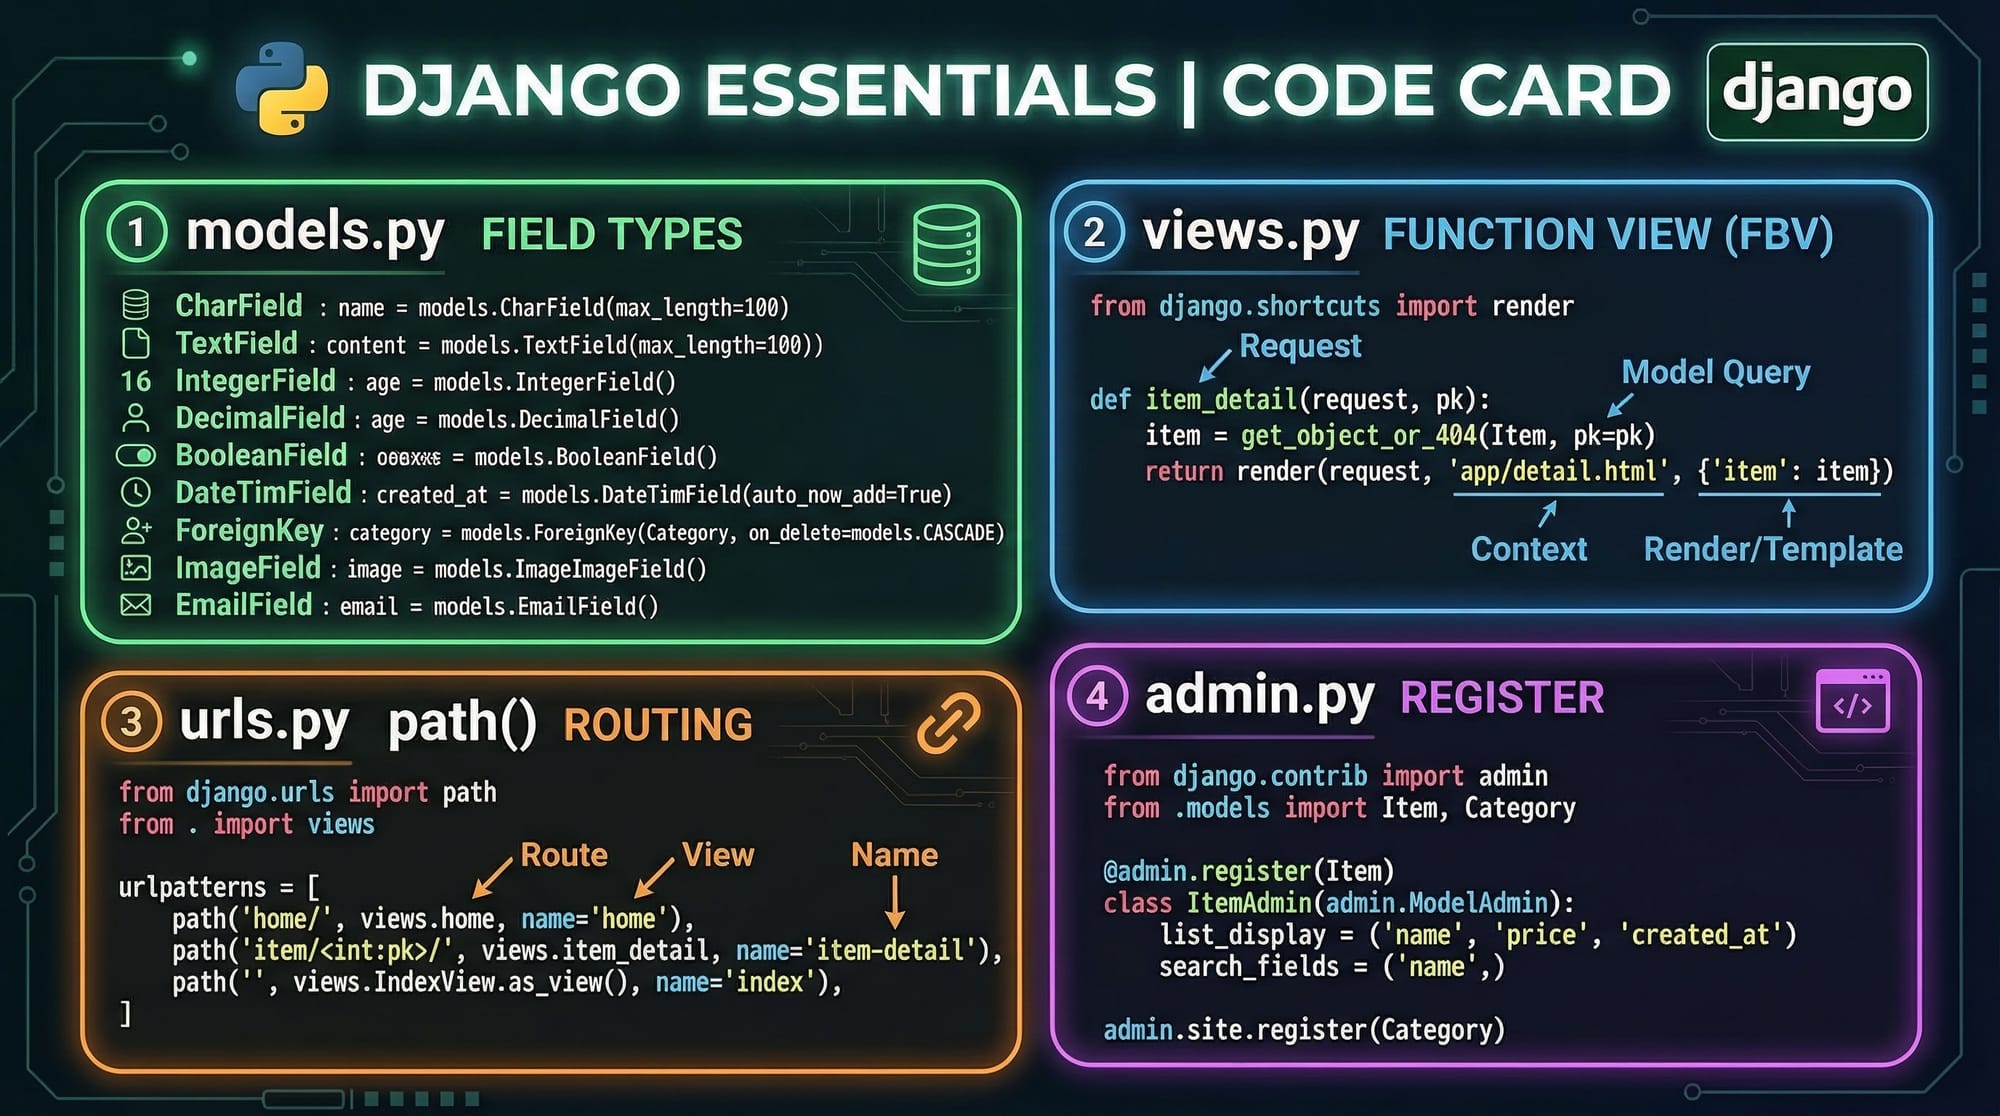Click the clock icon beside DateTimField
This screenshot has width=2000, height=1116.
point(136,492)
